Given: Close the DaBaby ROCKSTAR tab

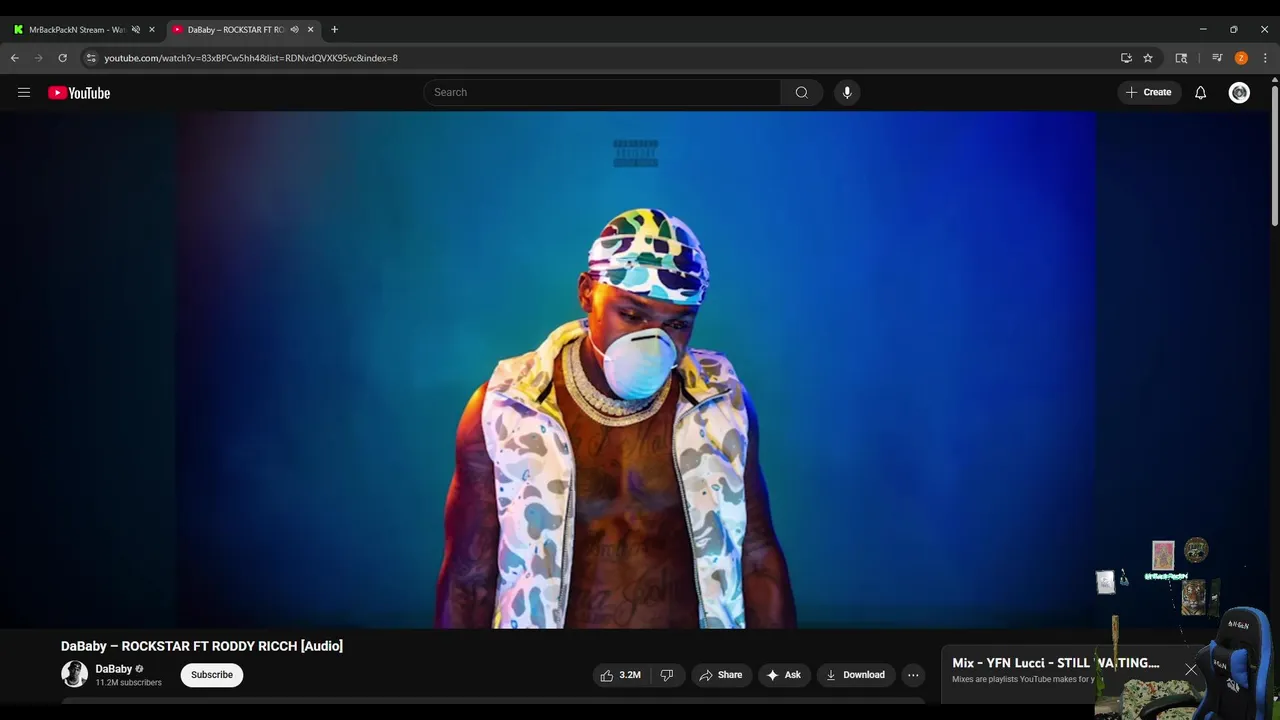Looking at the screenshot, I should (x=311, y=30).
